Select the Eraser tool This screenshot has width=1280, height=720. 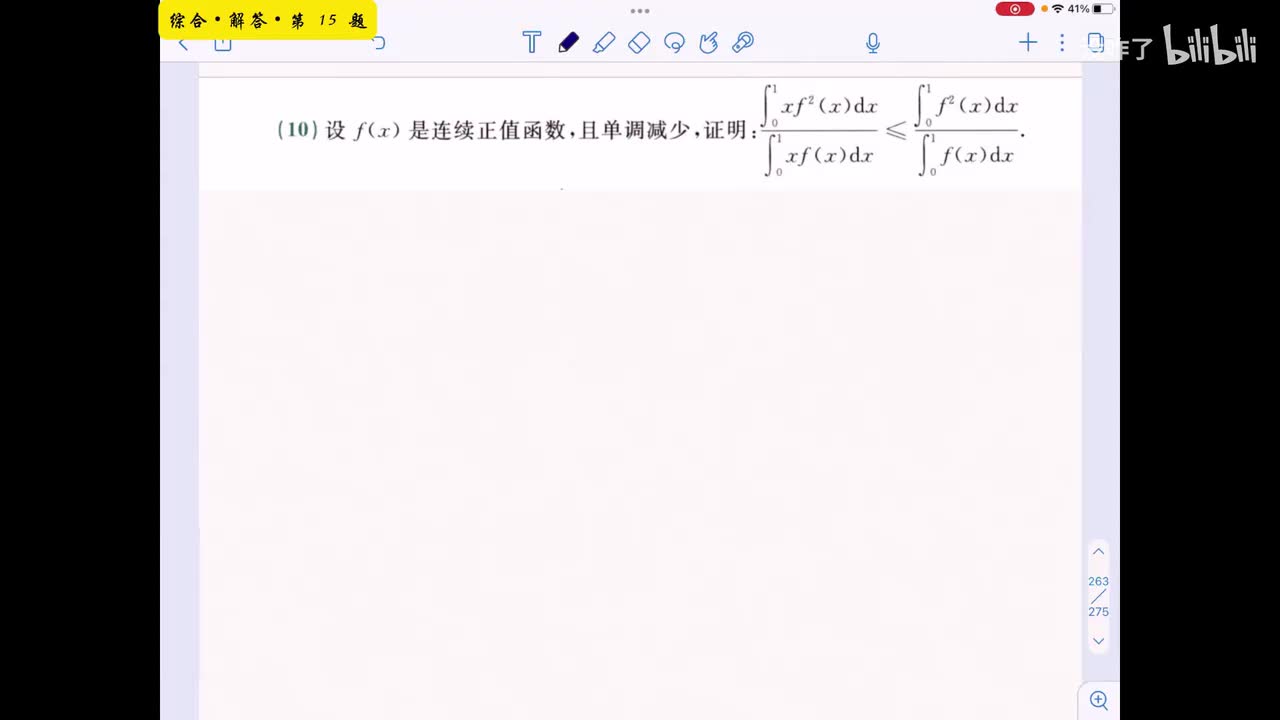click(x=639, y=42)
